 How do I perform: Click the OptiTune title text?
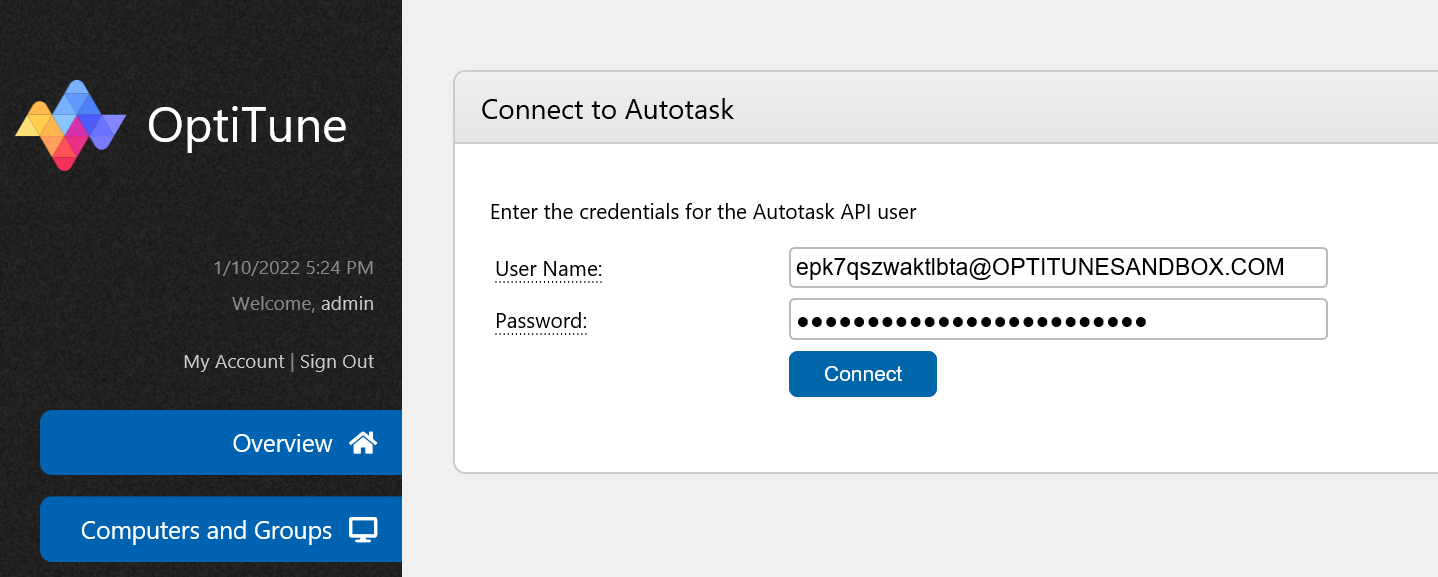pyautogui.click(x=247, y=126)
